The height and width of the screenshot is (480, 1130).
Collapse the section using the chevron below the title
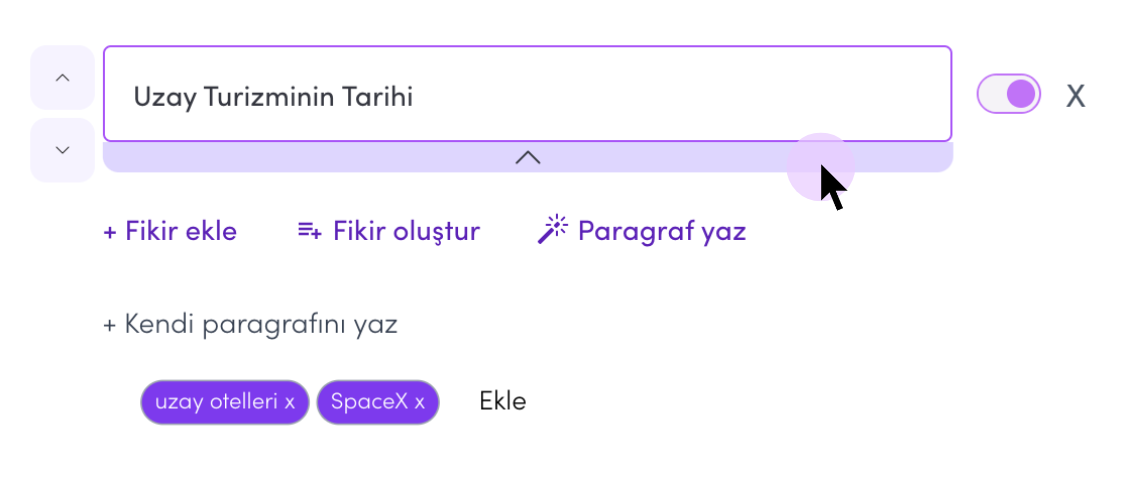click(528, 157)
